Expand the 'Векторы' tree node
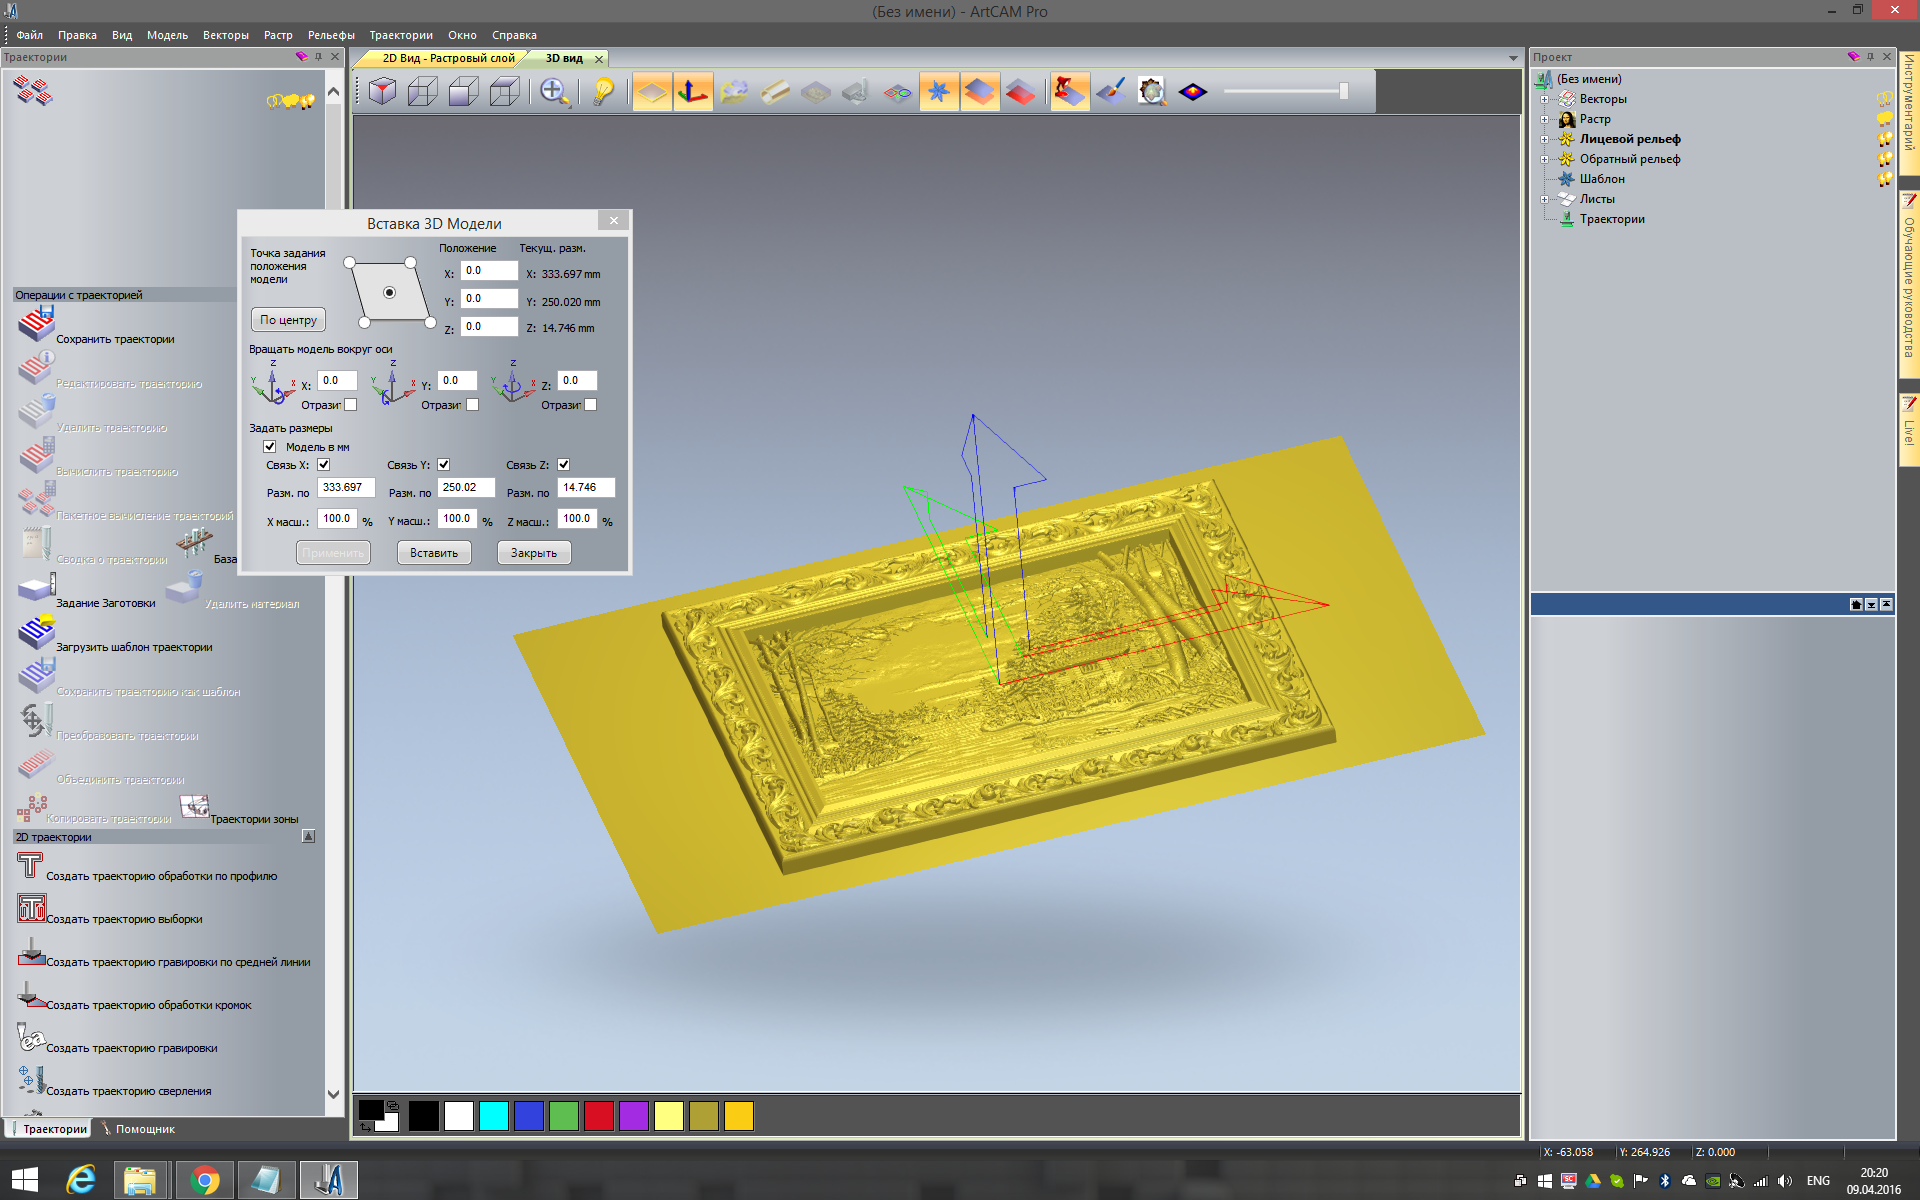Viewport: 1920px width, 1200px height. click(x=1544, y=99)
